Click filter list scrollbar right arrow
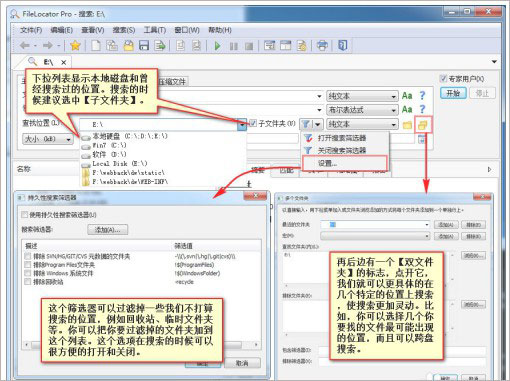510x381 pixels. 256,345
